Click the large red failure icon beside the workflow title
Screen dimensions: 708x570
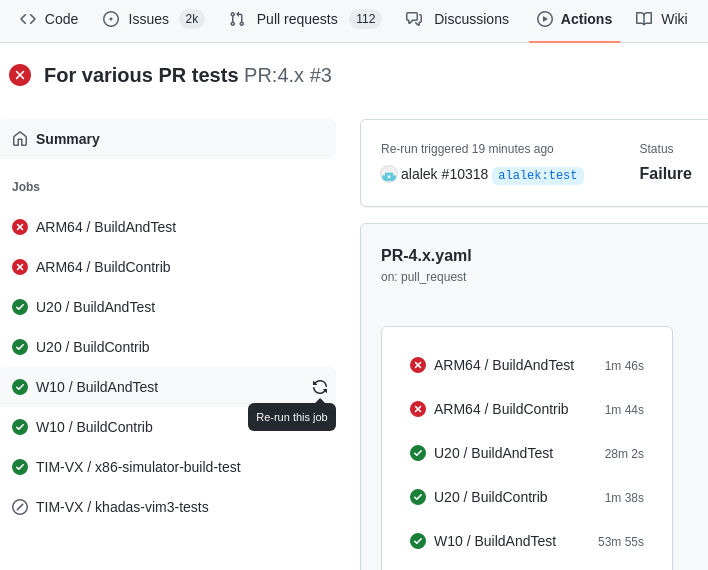(20, 75)
